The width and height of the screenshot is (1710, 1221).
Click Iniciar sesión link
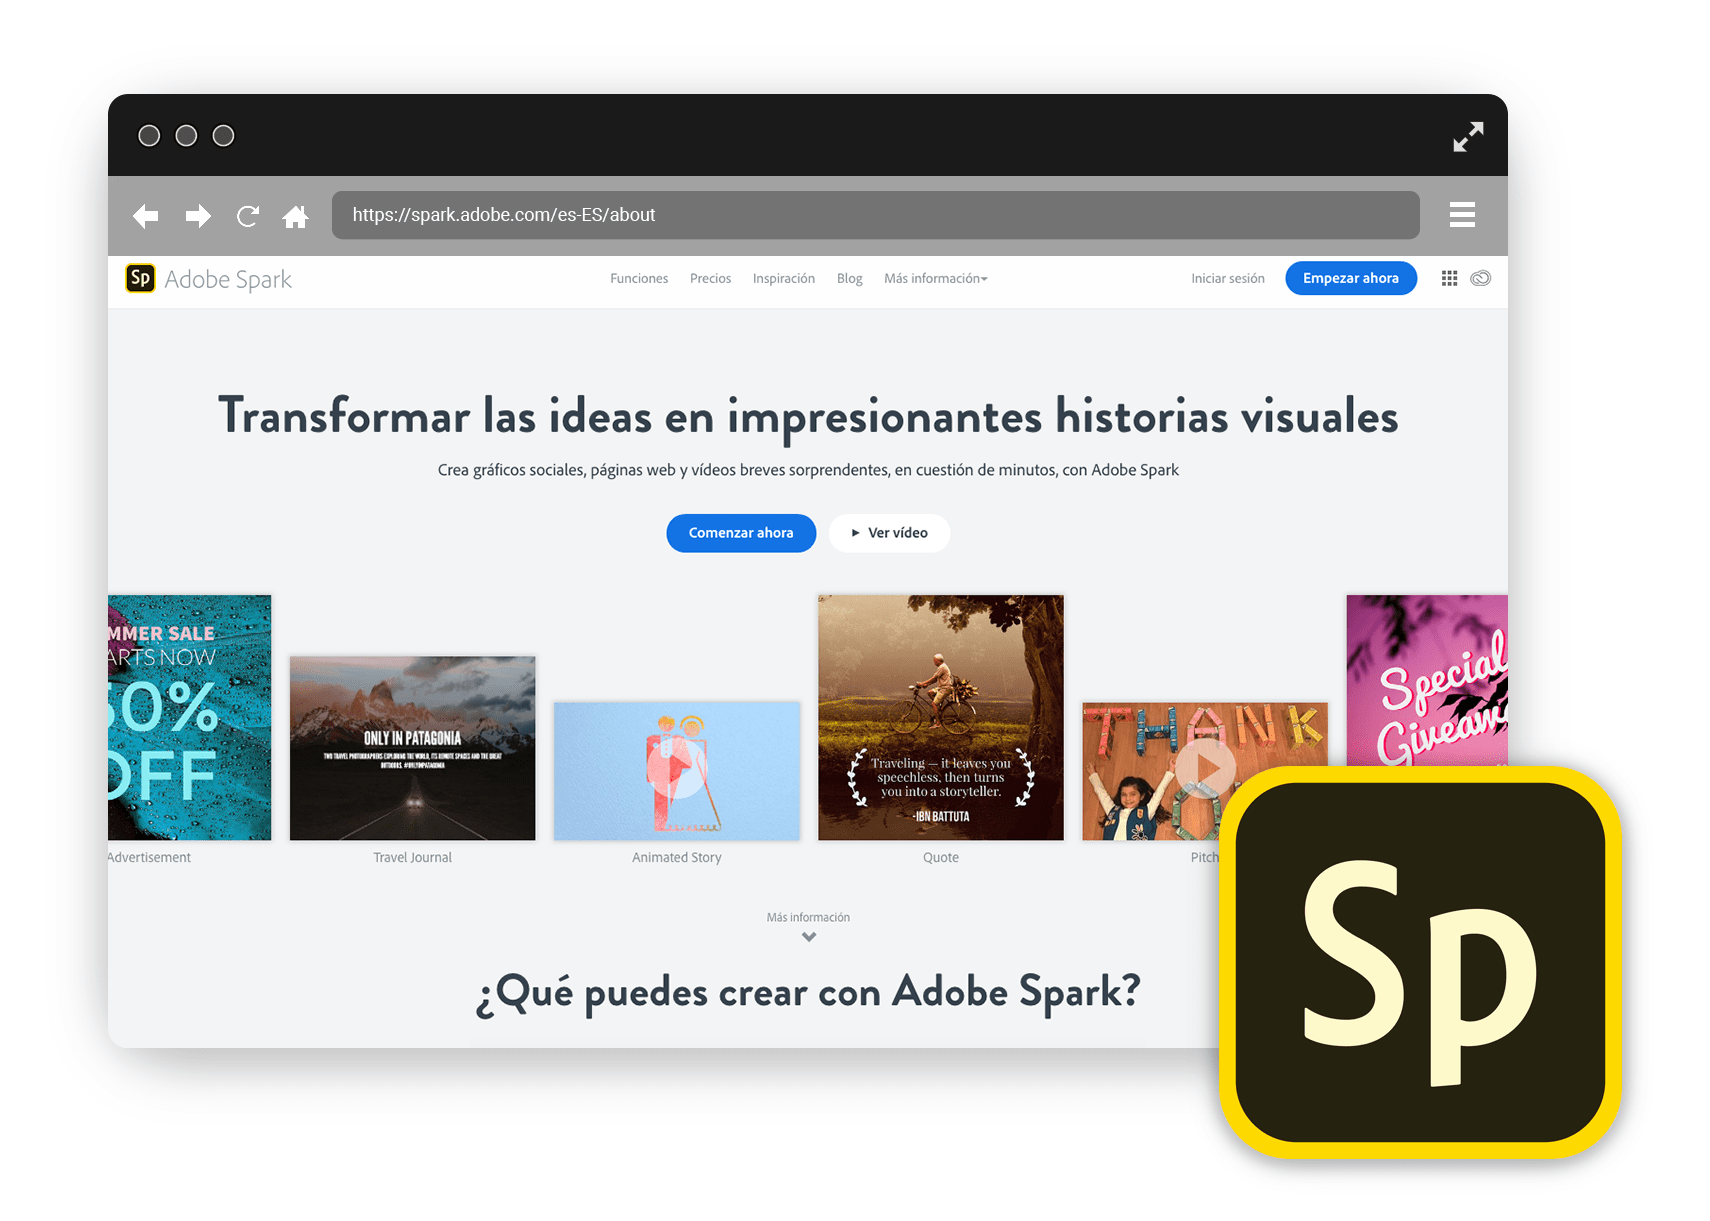coord(1228,279)
